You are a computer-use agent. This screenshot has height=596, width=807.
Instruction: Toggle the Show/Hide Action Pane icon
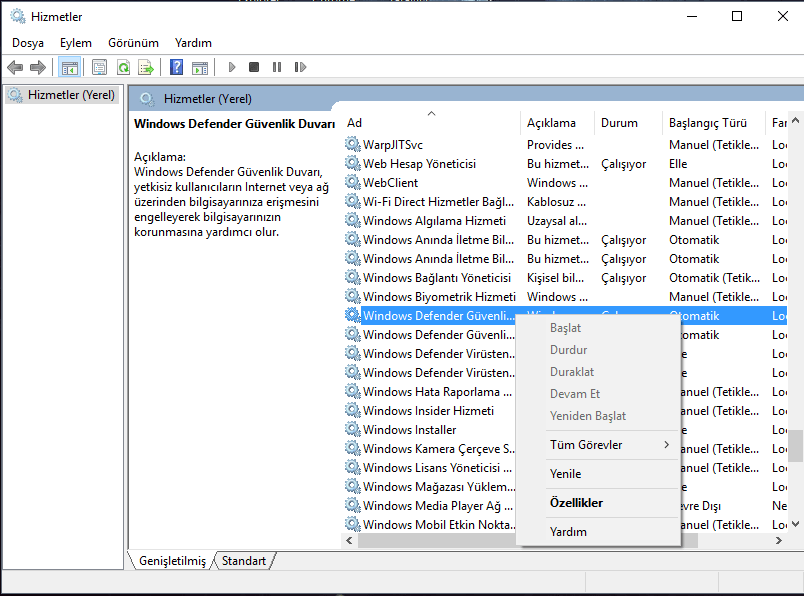[200, 67]
